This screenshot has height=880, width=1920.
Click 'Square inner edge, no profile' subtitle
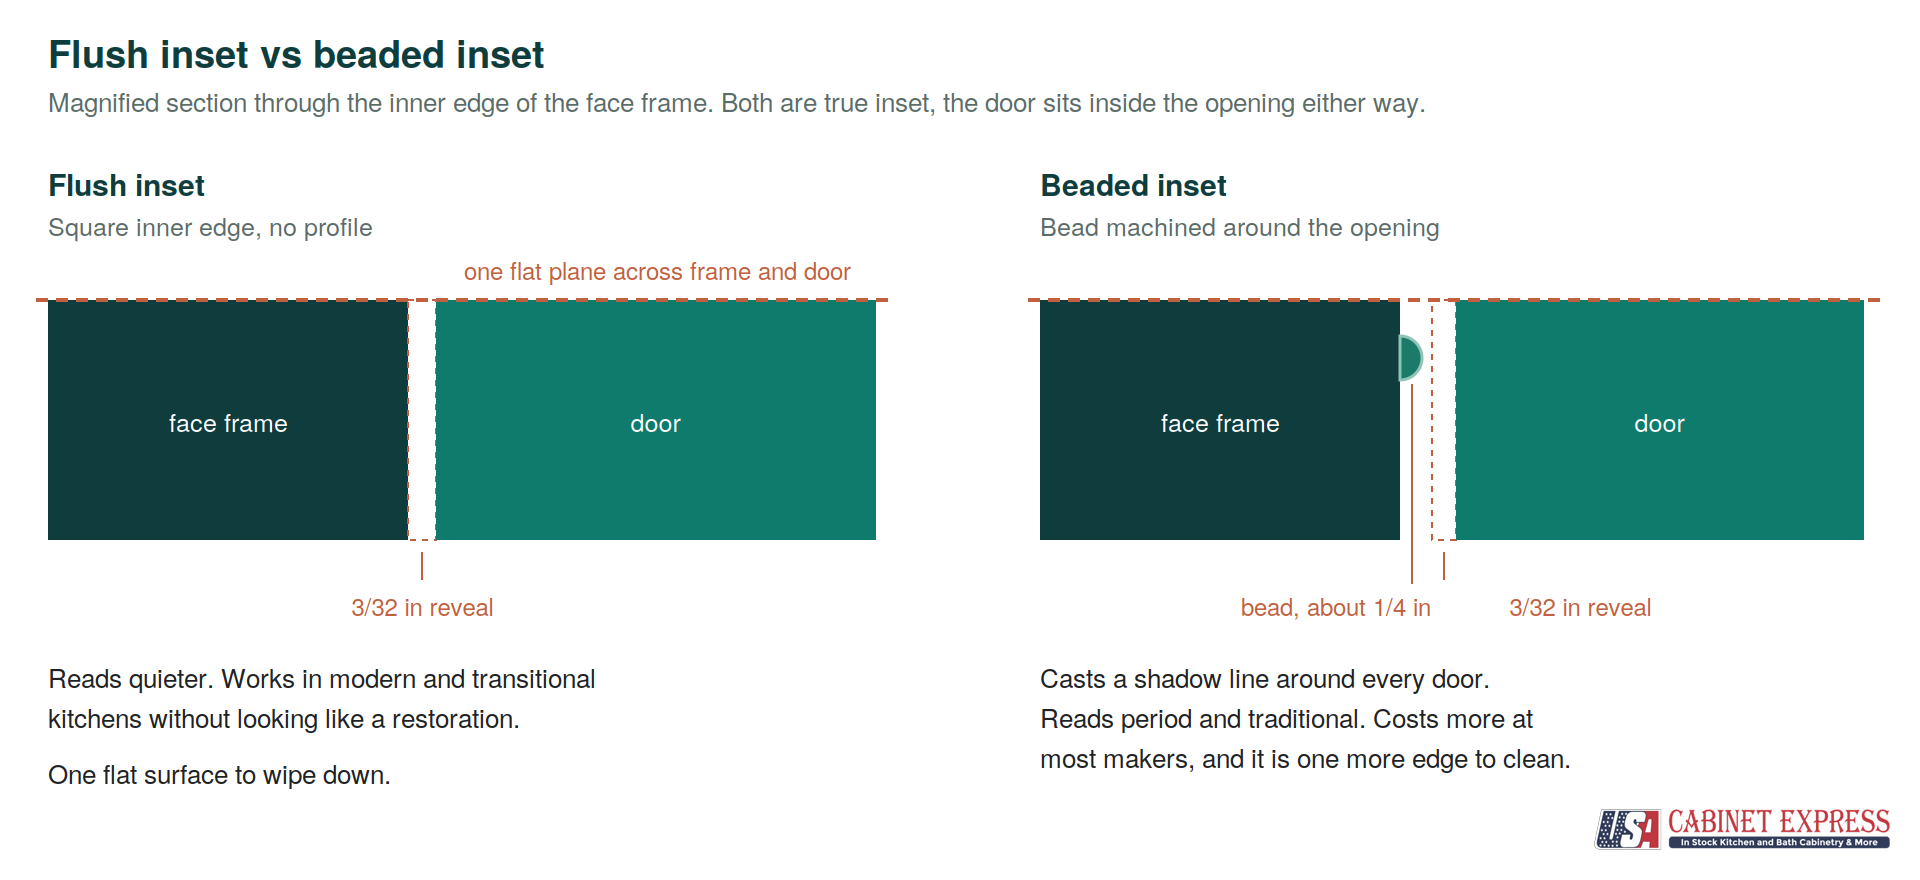(210, 228)
